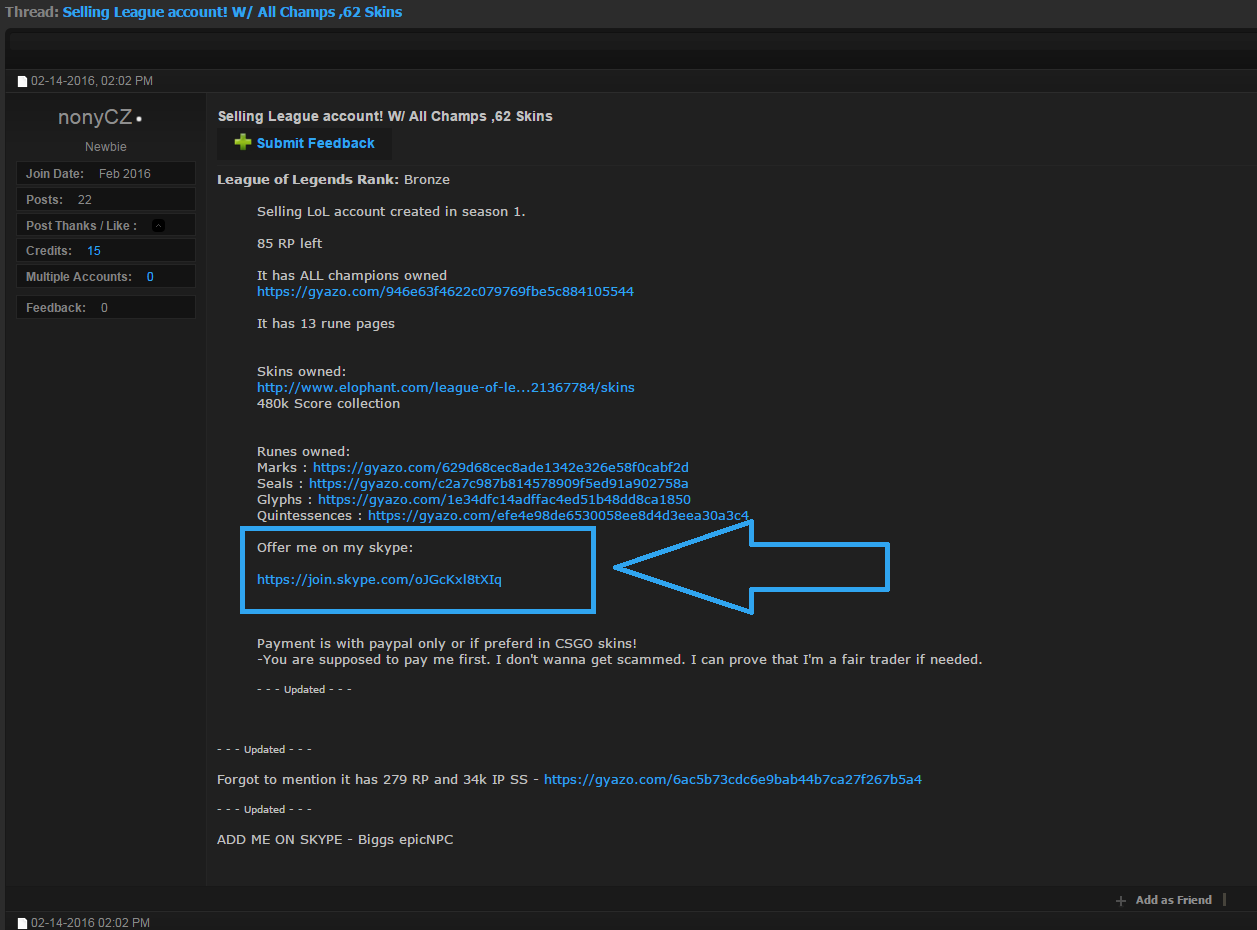Screen dimensions: 1257x930
Task: Click post heading 'Selling League account! W/ All Champs ,62 Skins'
Action: click(x=385, y=116)
